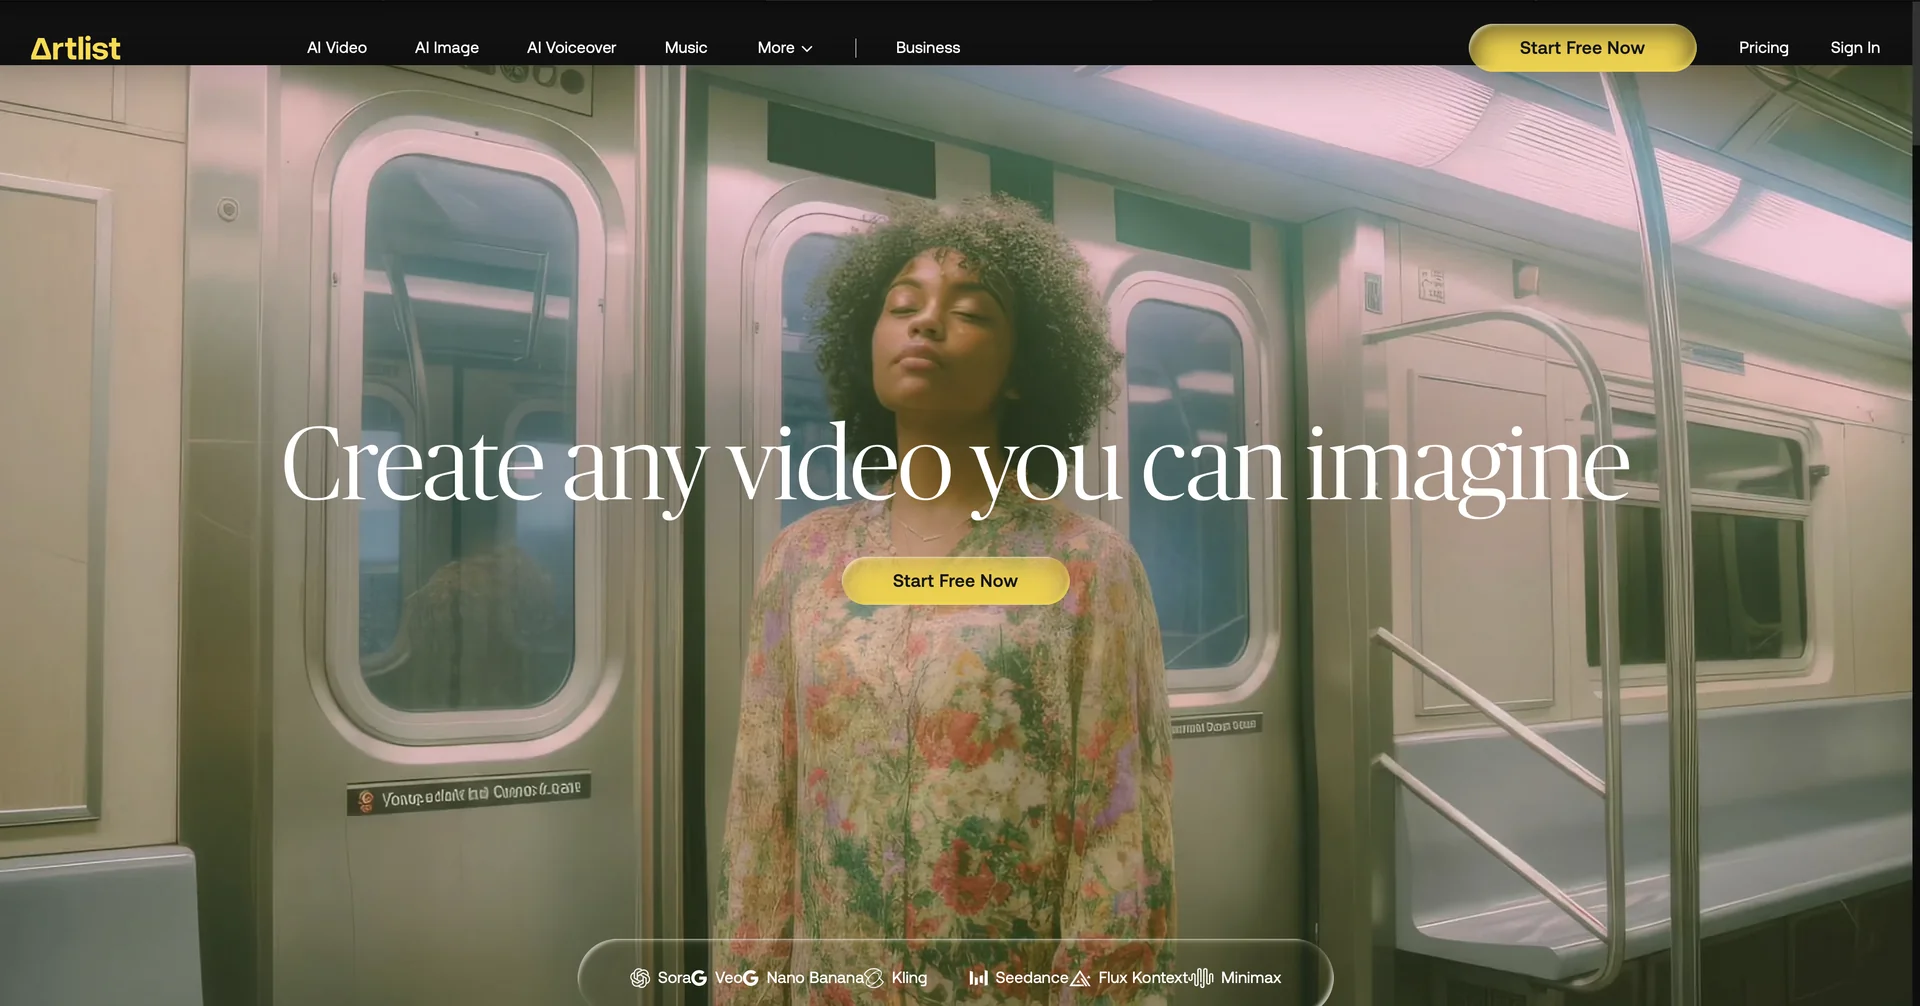Click the Flux Kontext triangle icon
1920x1006 pixels.
coord(1080,978)
